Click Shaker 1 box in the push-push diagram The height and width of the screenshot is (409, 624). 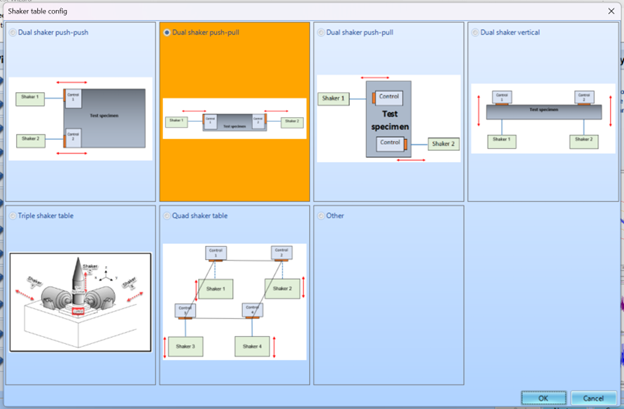coord(31,98)
